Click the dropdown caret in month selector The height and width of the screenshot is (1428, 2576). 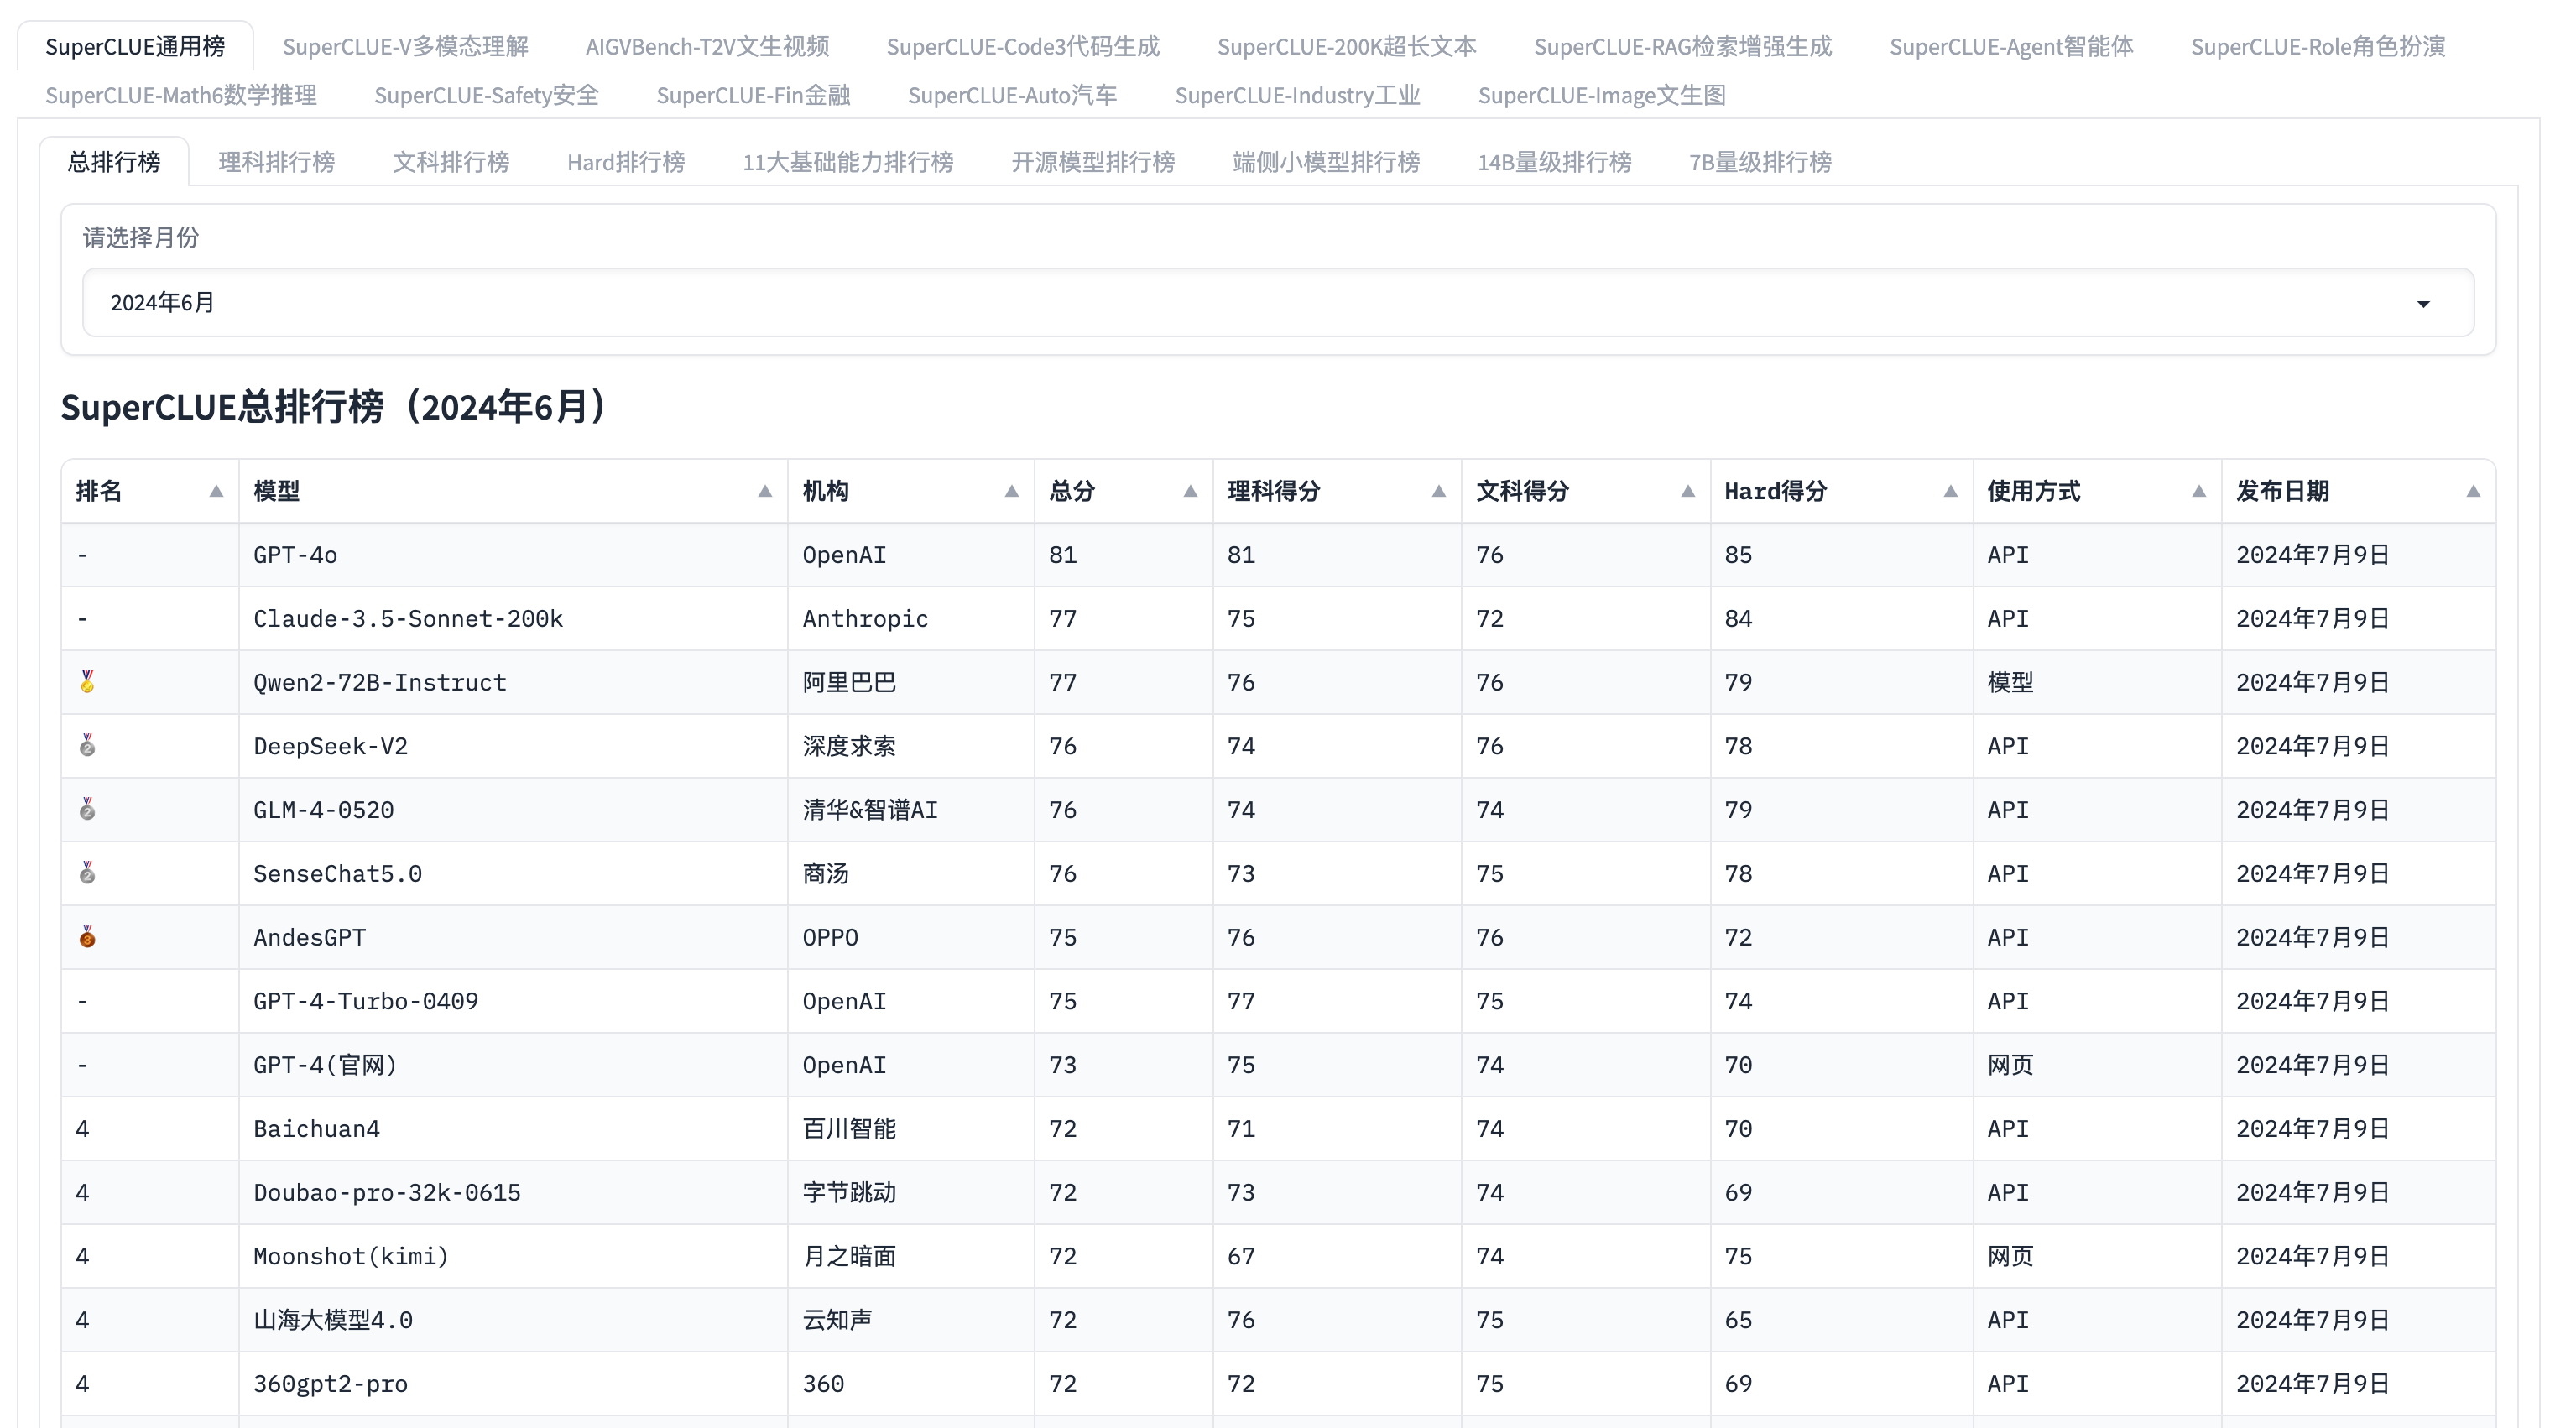2423,303
